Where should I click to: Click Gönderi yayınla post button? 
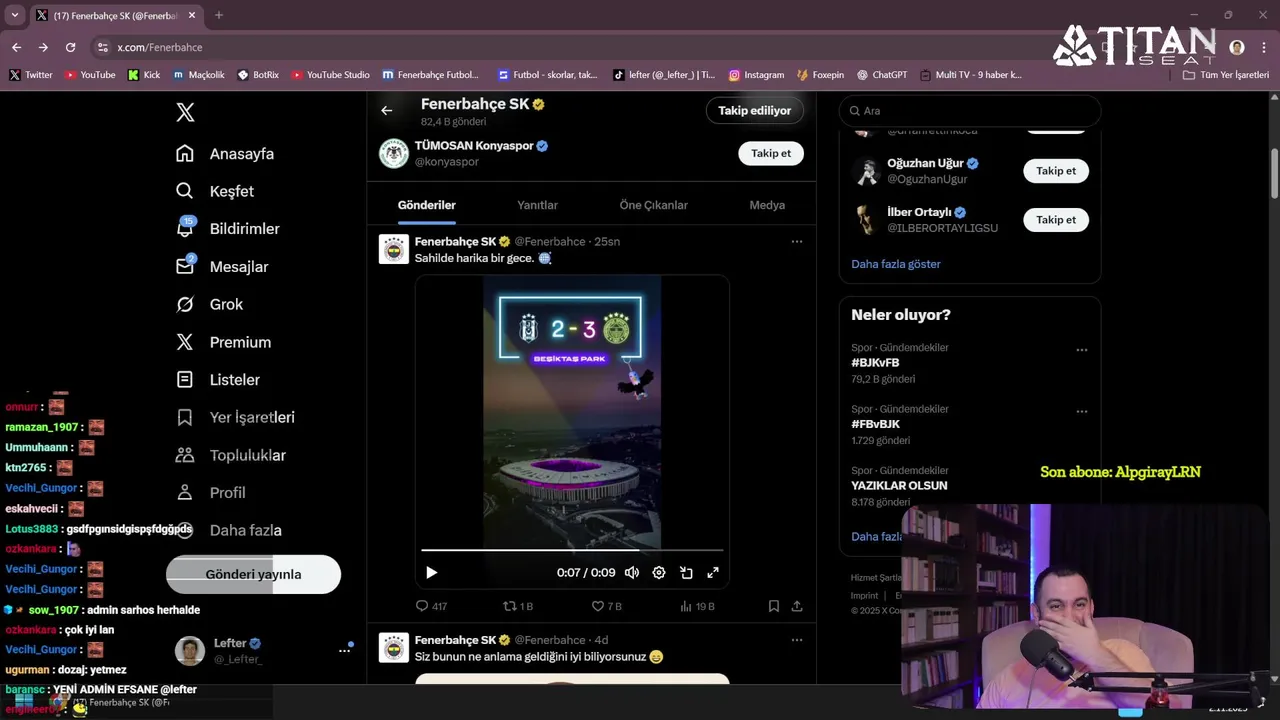pyautogui.click(x=253, y=574)
